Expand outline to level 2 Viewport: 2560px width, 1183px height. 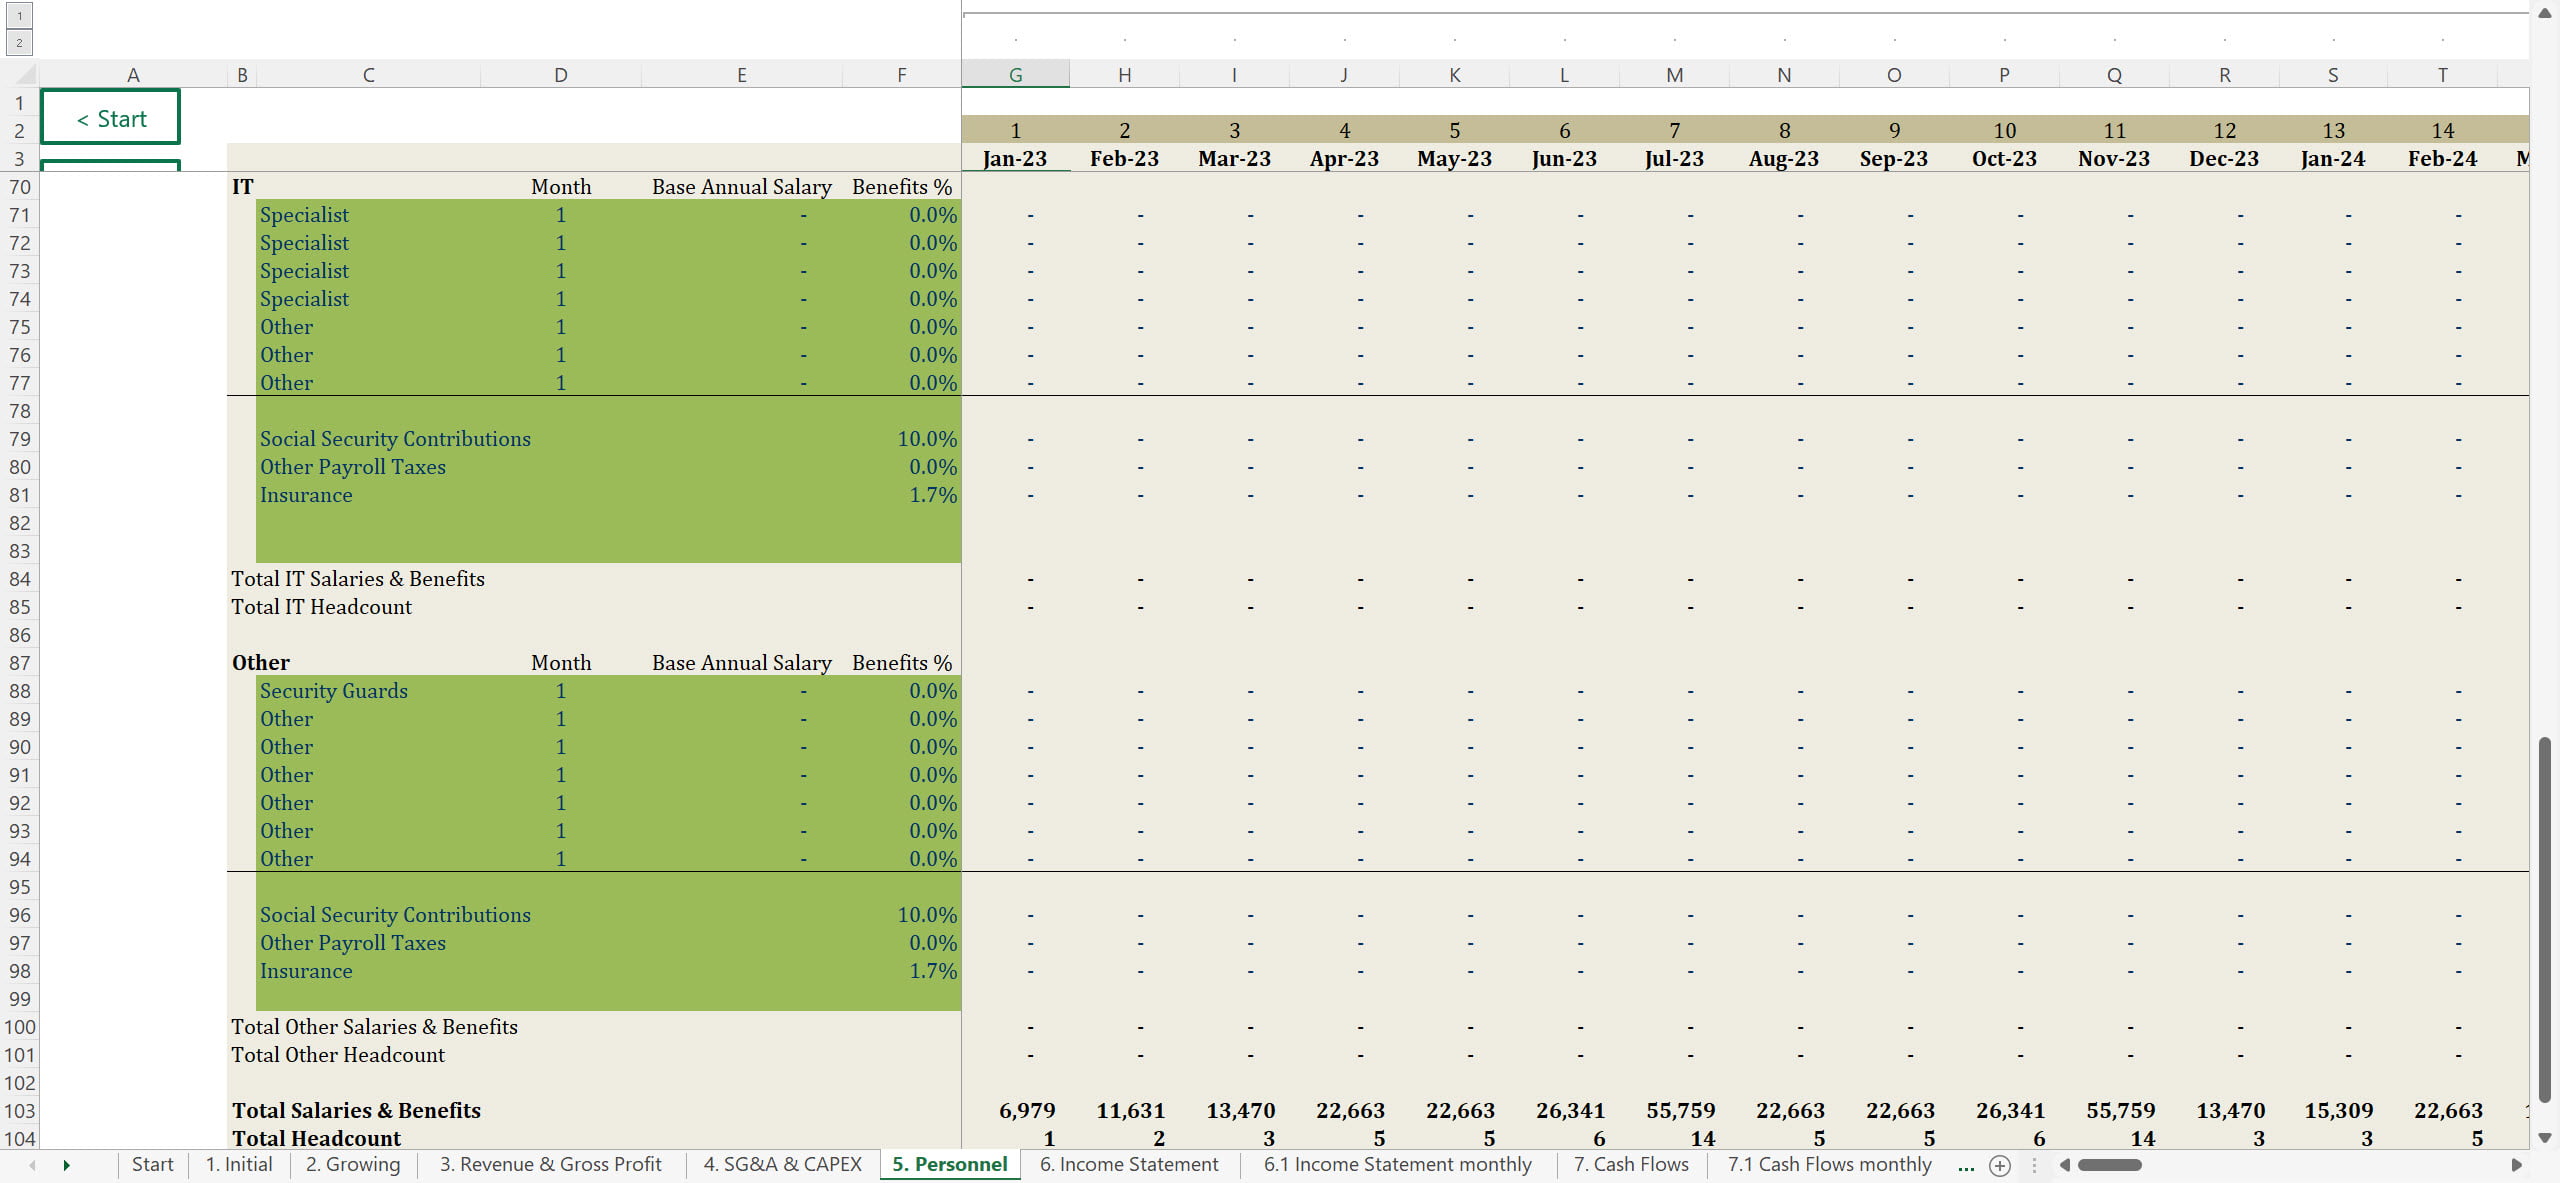tap(19, 42)
